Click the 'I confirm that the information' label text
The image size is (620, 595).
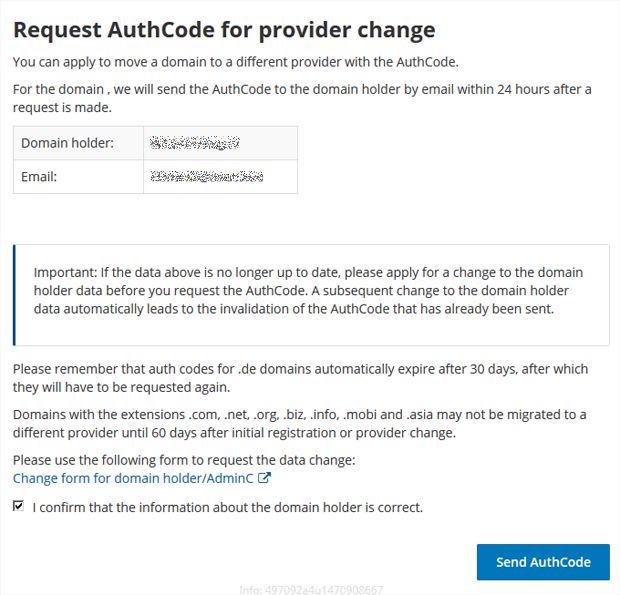click(x=228, y=507)
